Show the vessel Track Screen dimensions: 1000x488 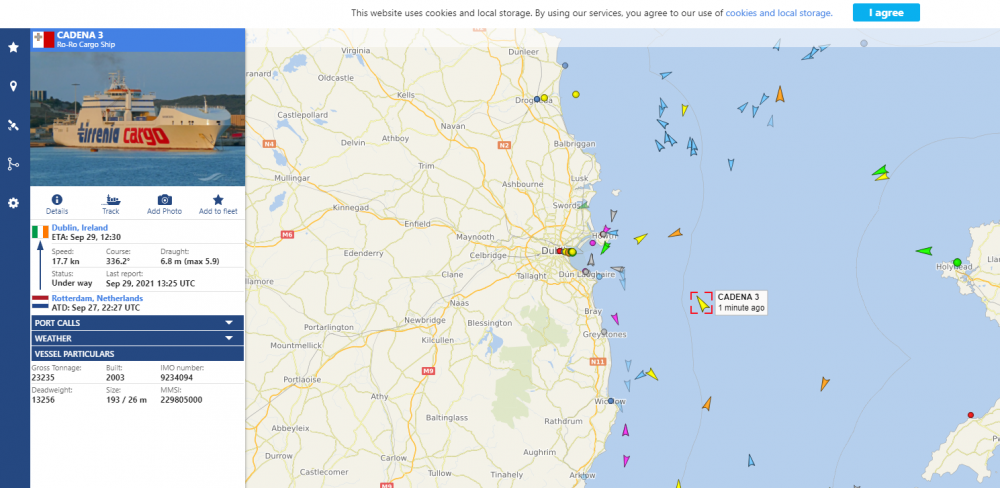pos(111,204)
